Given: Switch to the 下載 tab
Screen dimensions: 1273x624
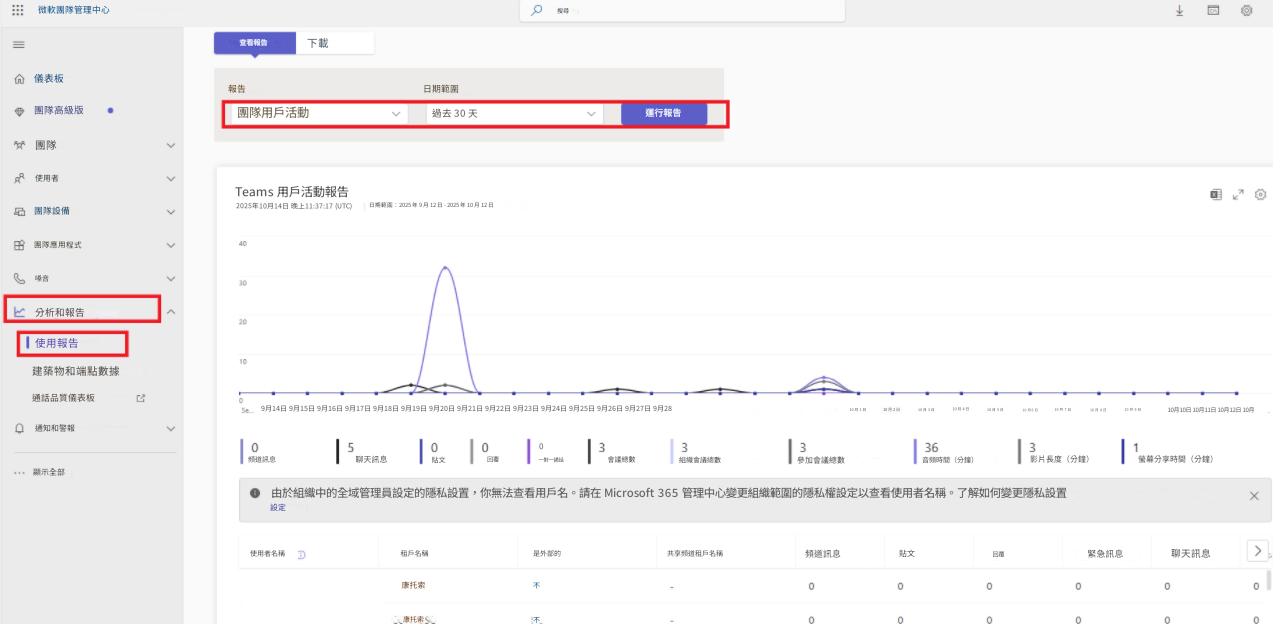Looking at the screenshot, I should (335, 43).
